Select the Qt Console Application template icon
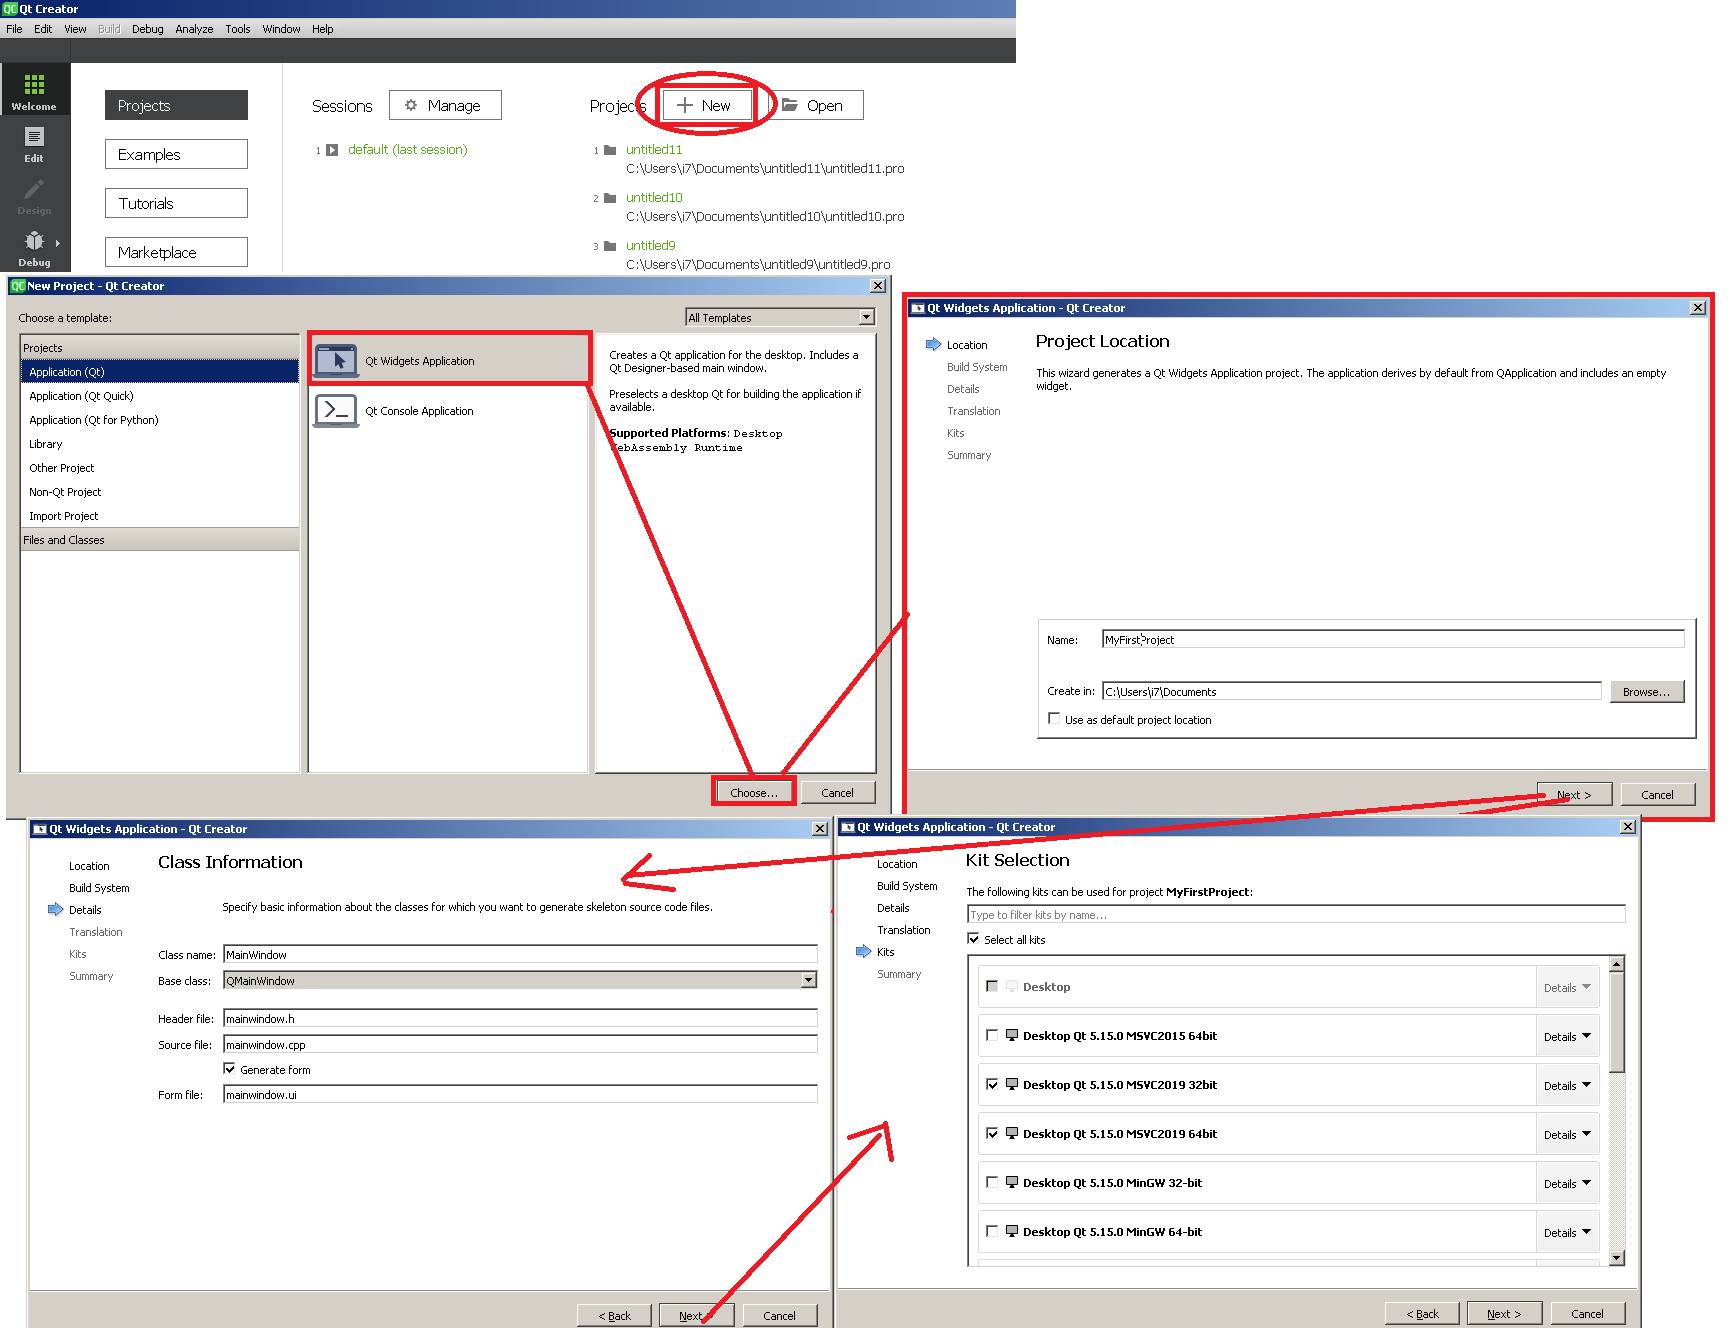 337,410
